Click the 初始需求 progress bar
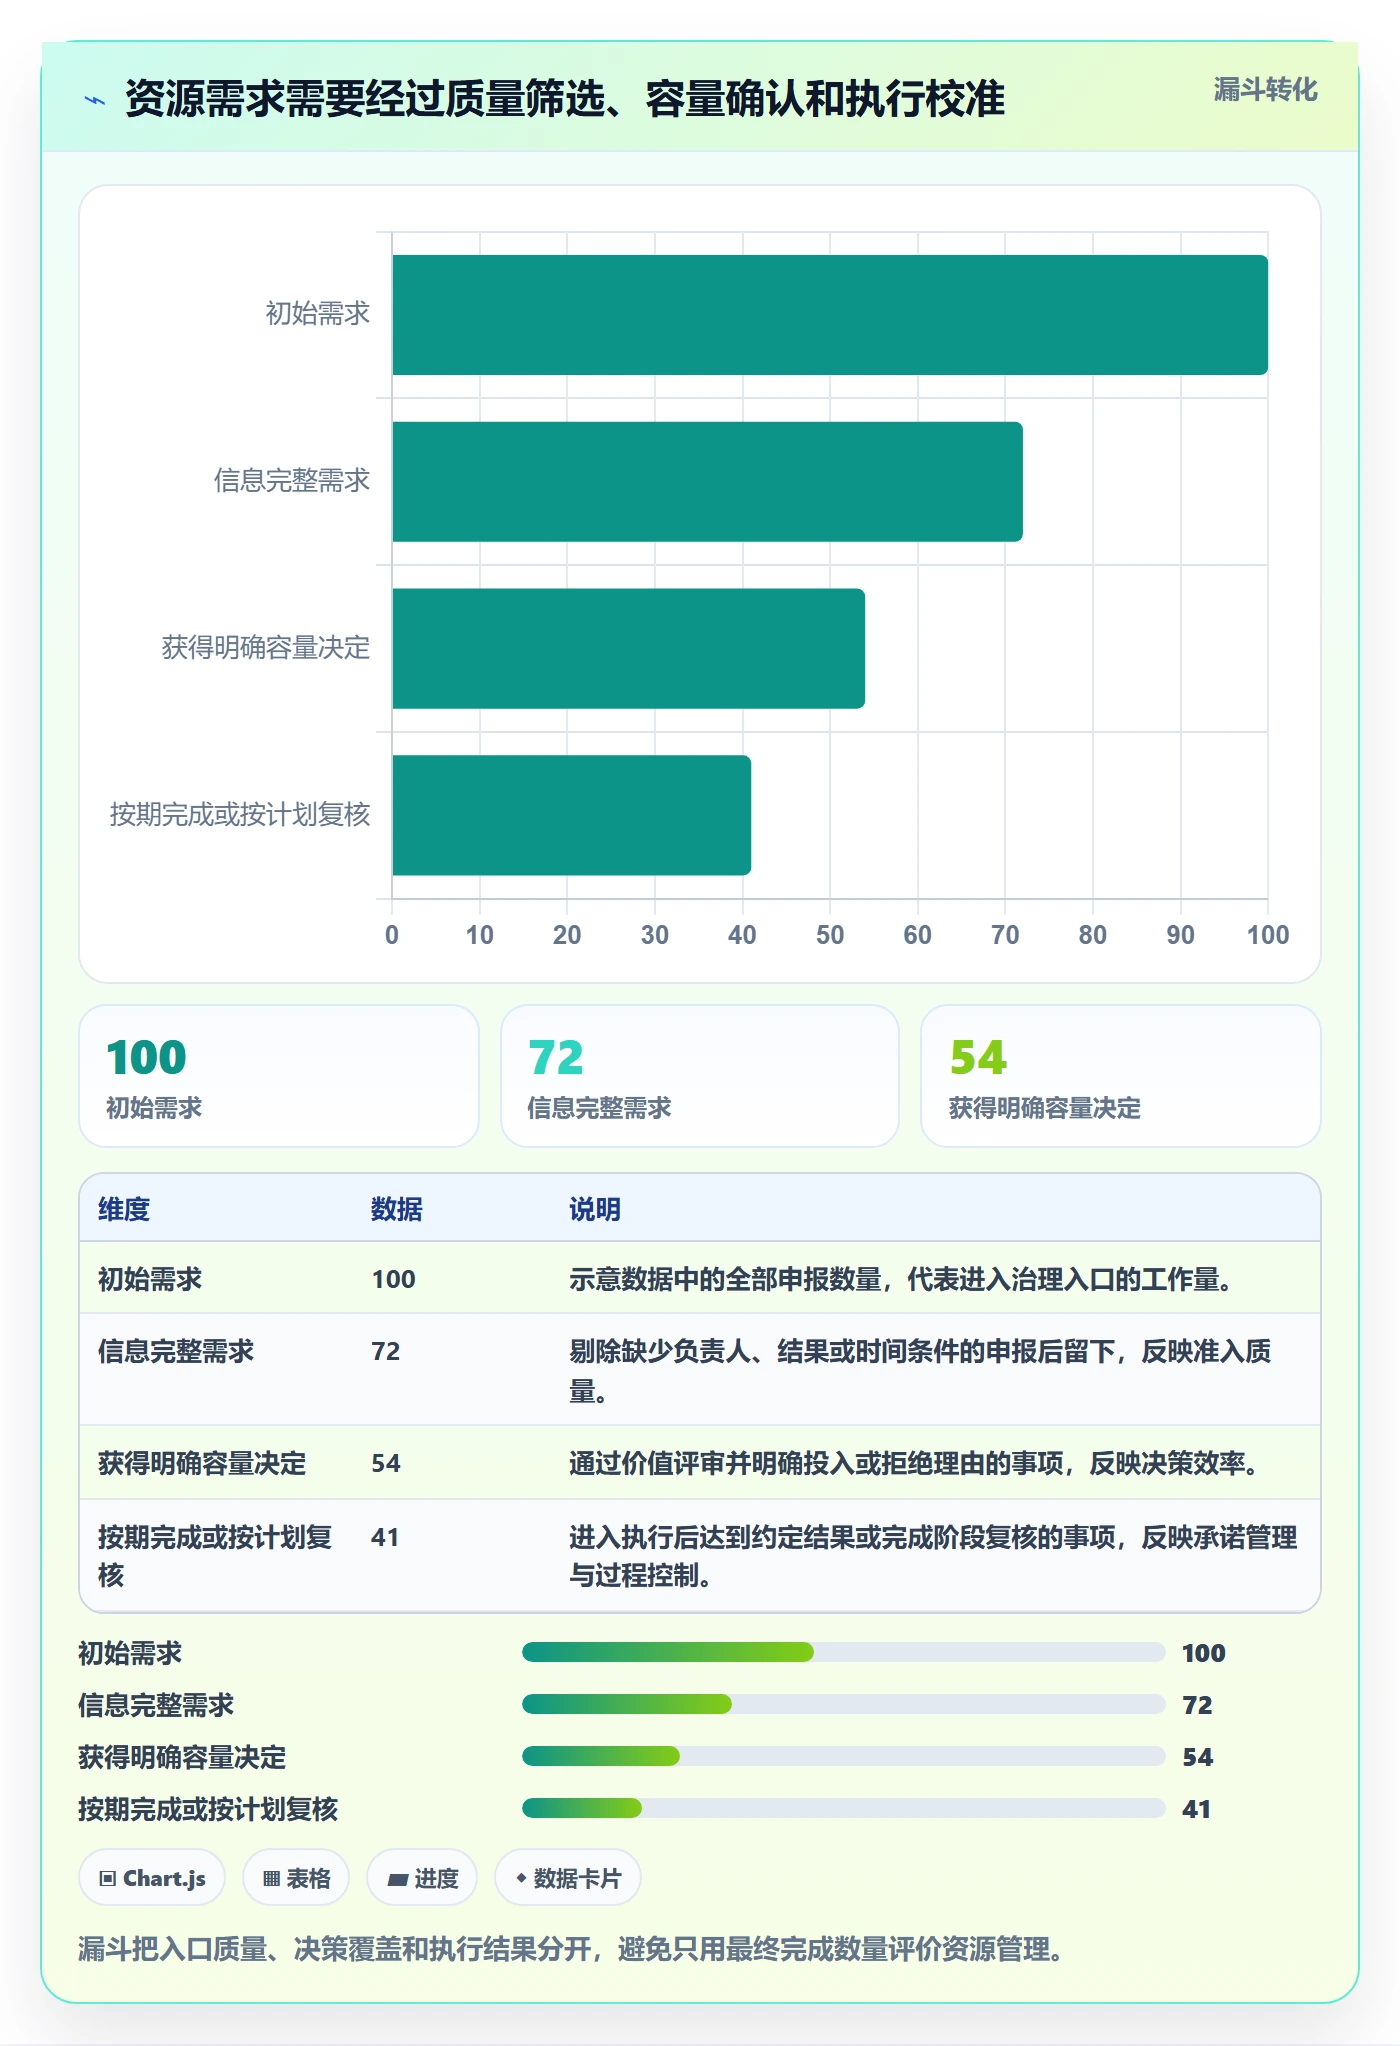This screenshot has width=1400, height=2046. pos(843,1652)
